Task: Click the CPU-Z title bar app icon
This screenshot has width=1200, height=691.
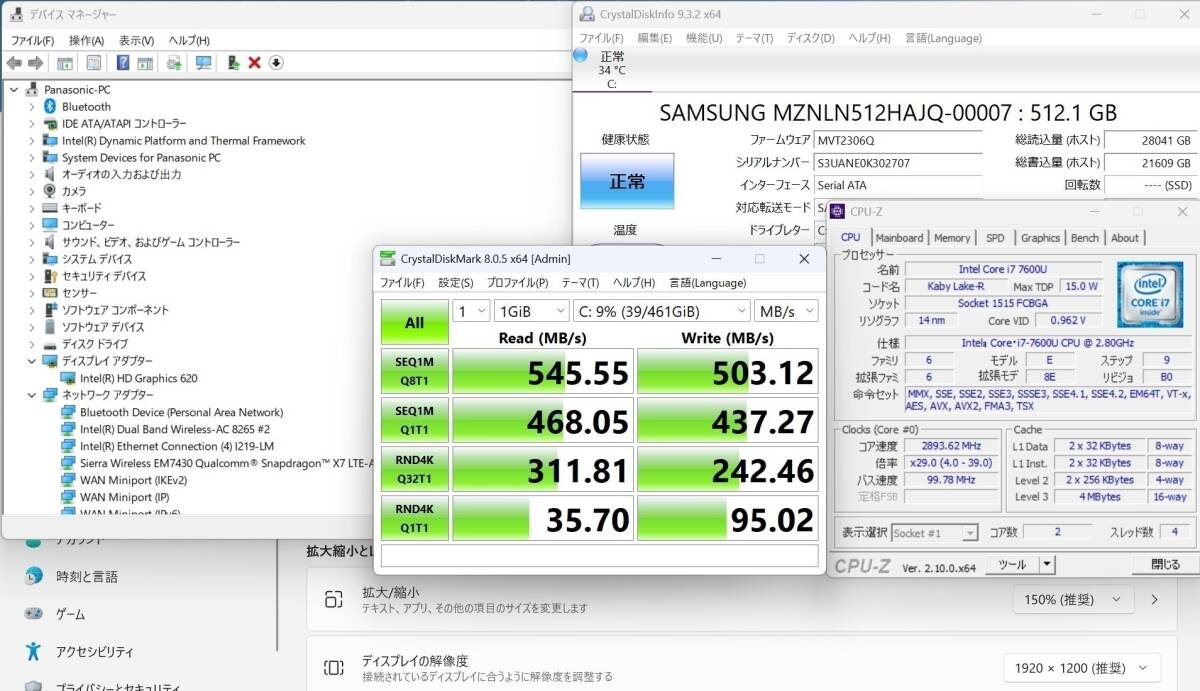Action: (838, 211)
